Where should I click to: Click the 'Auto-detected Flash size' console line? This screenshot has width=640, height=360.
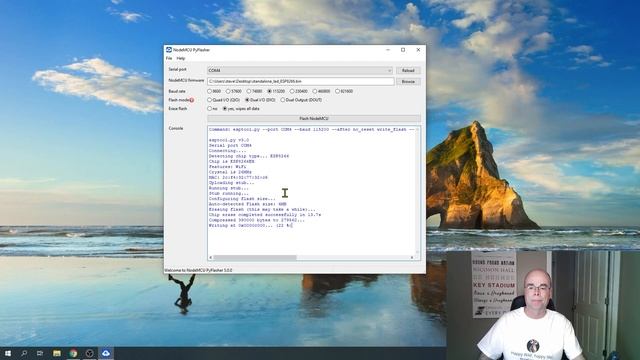pos(248,204)
